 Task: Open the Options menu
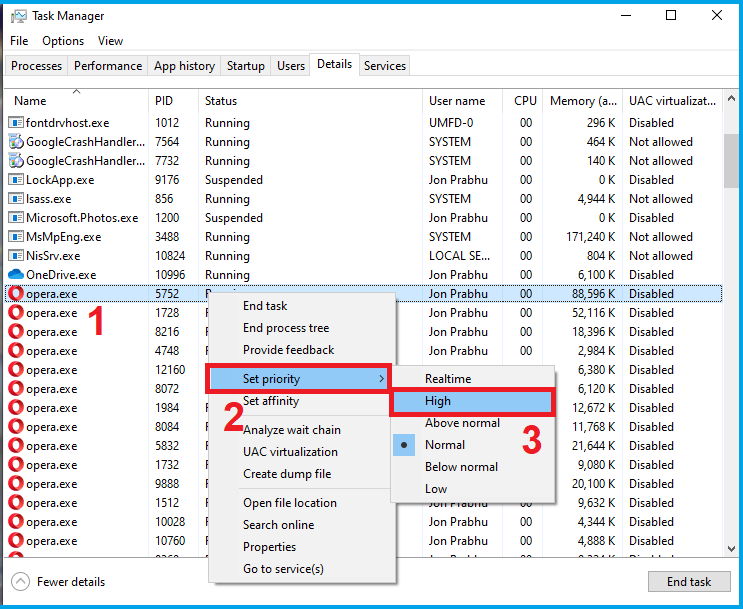click(x=63, y=41)
